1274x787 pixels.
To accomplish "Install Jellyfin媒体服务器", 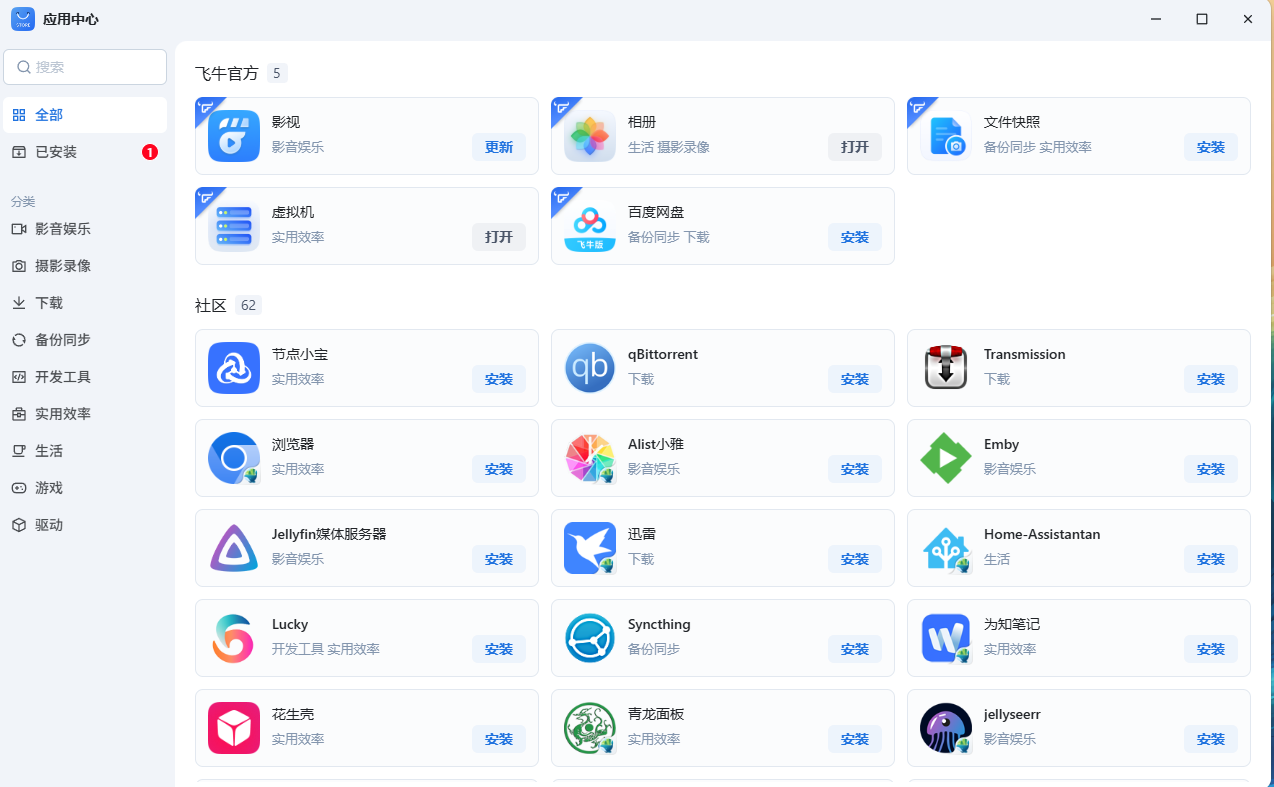I will [499, 559].
